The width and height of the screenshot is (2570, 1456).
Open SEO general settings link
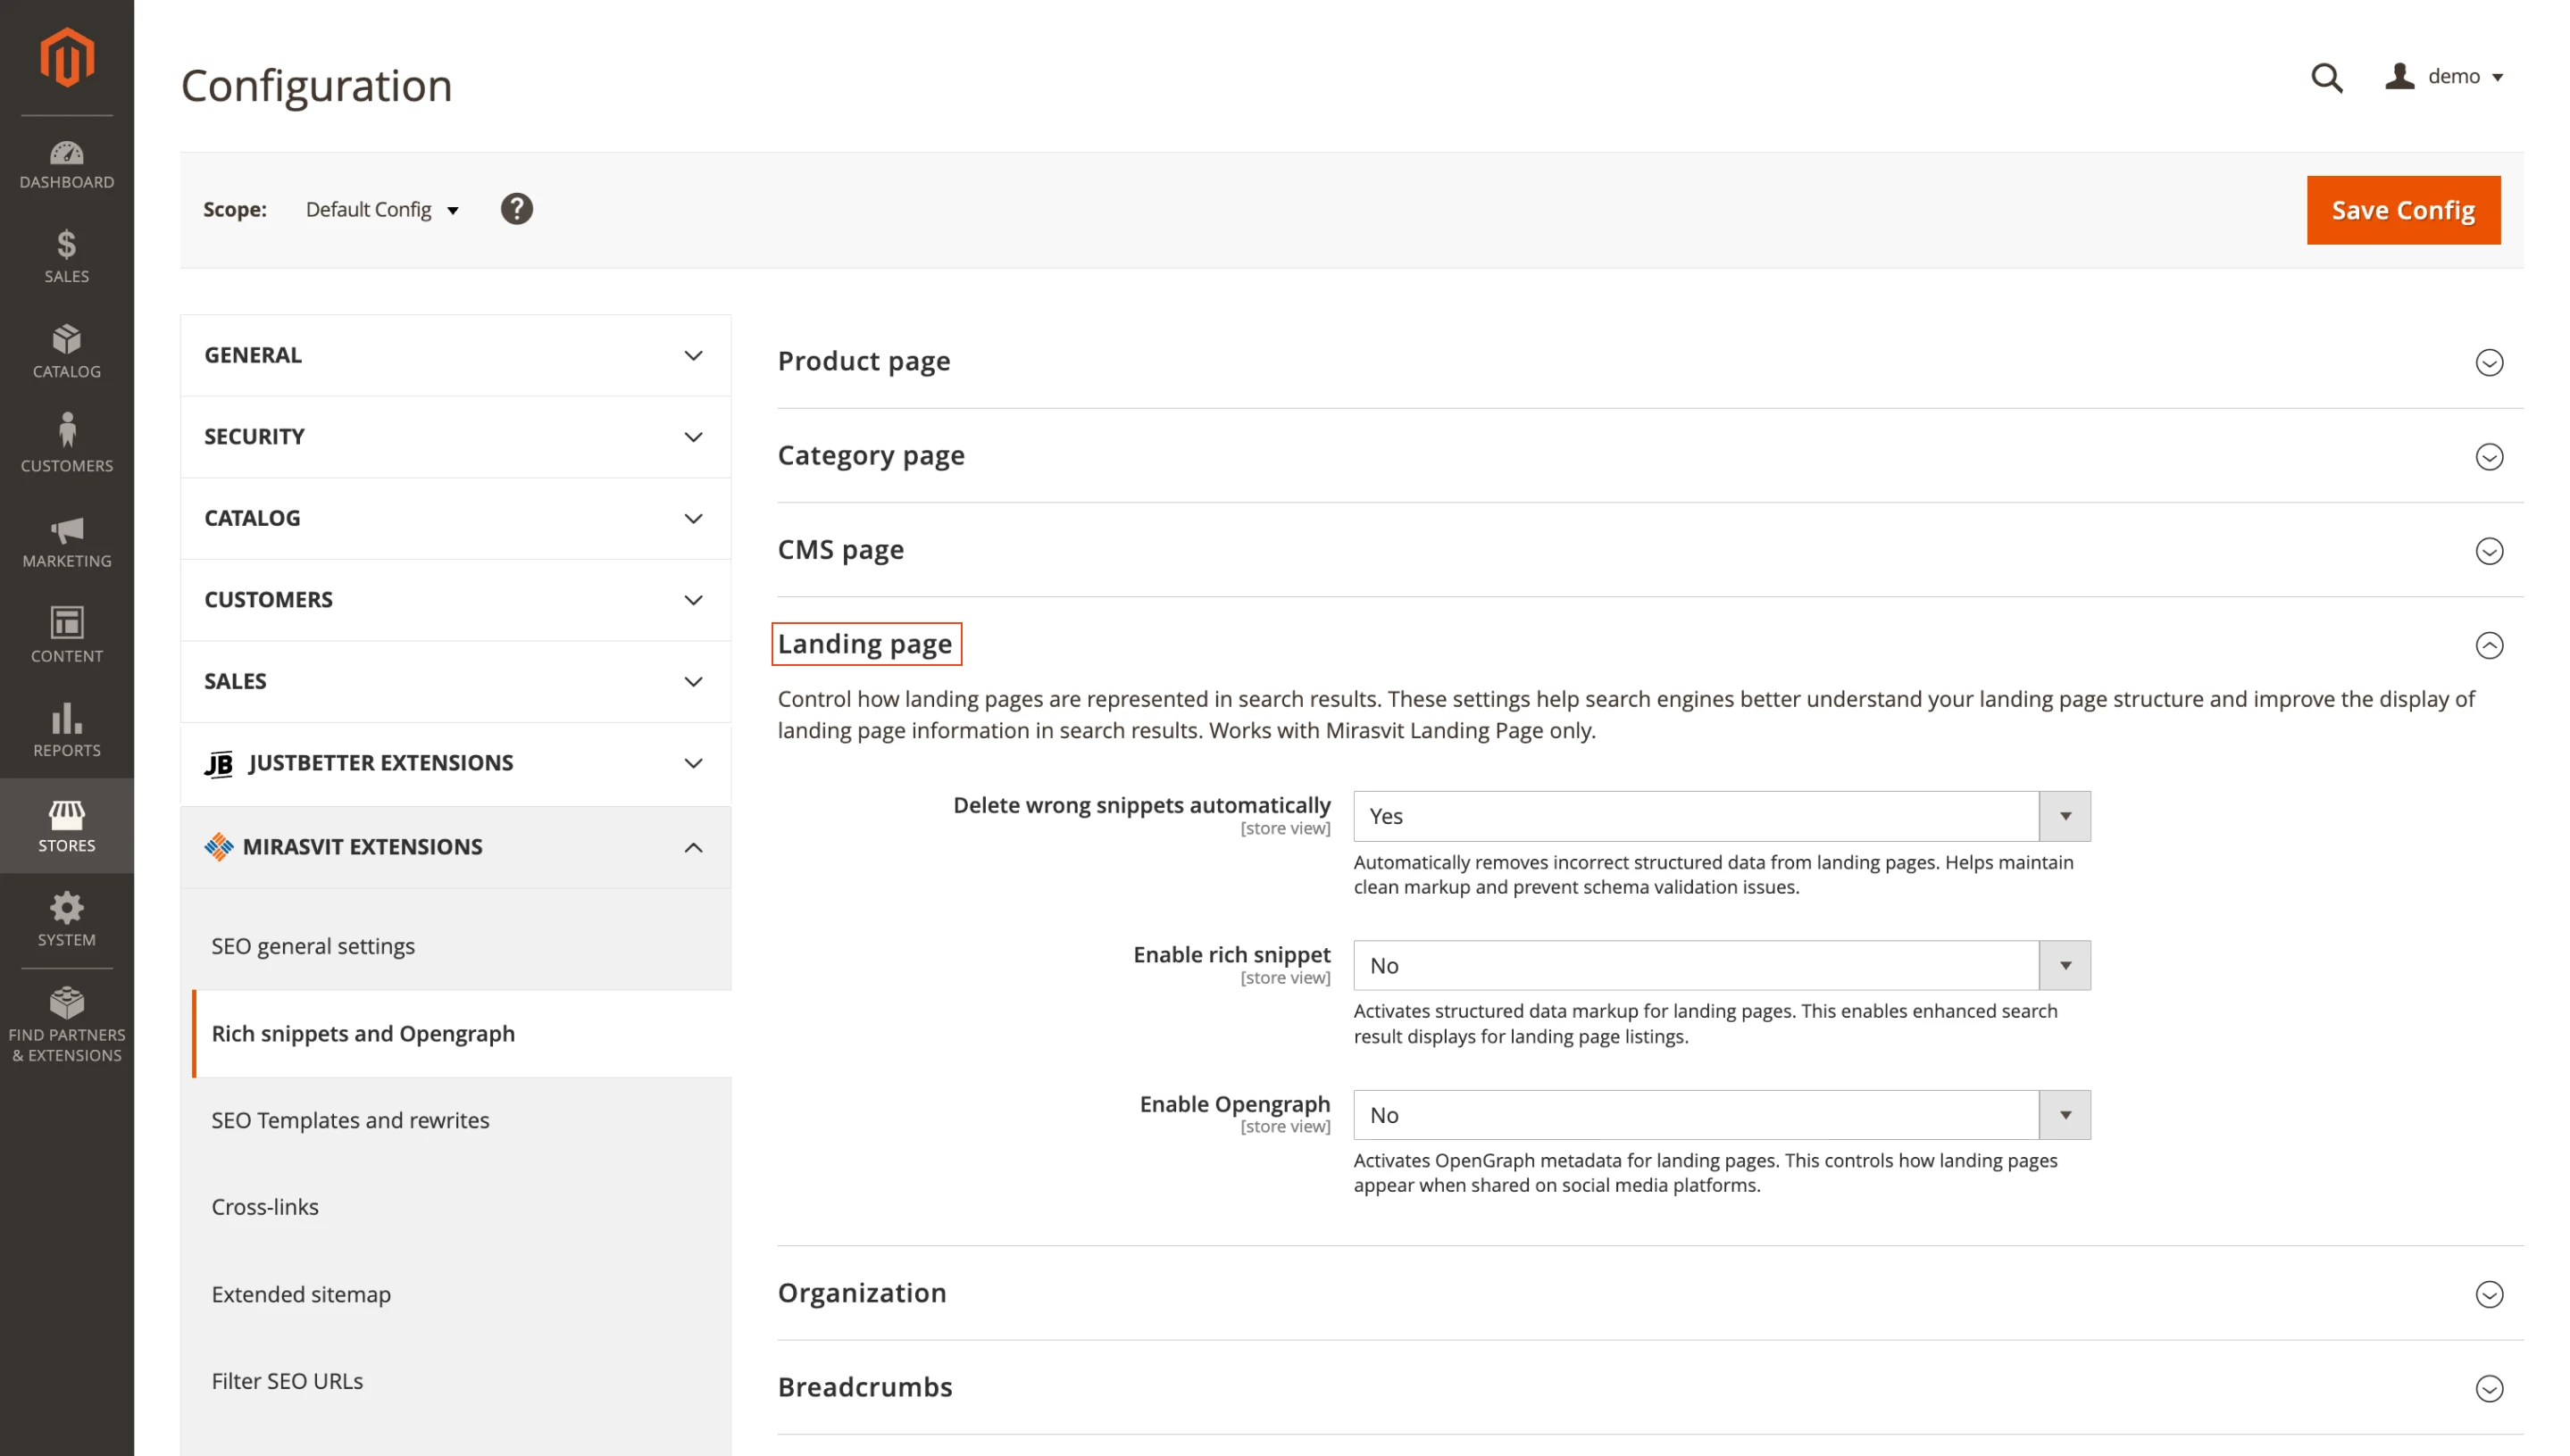pyautogui.click(x=313, y=945)
